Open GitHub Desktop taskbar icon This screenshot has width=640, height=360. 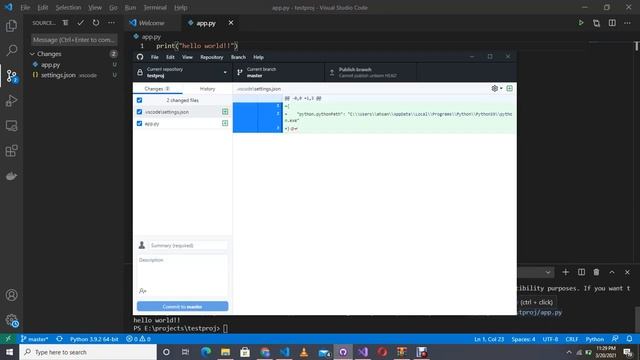pyautogui.click(x=343, y=352)
